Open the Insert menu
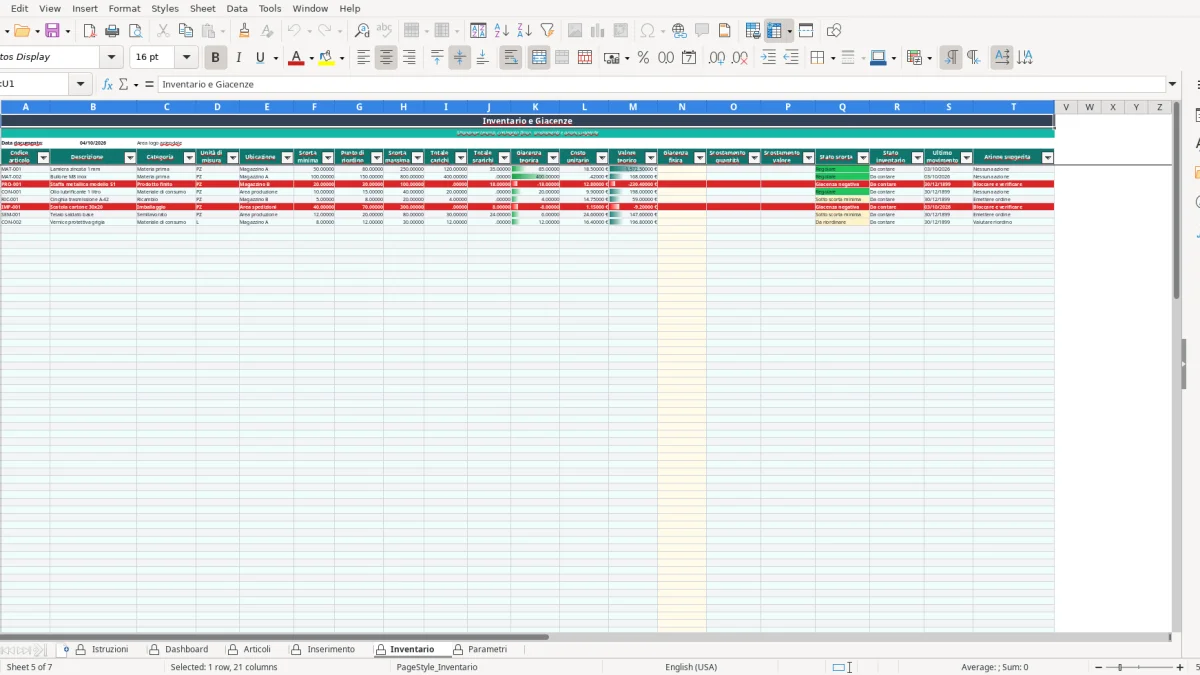This screenshot has width=1200, height=675. (85, 8)
